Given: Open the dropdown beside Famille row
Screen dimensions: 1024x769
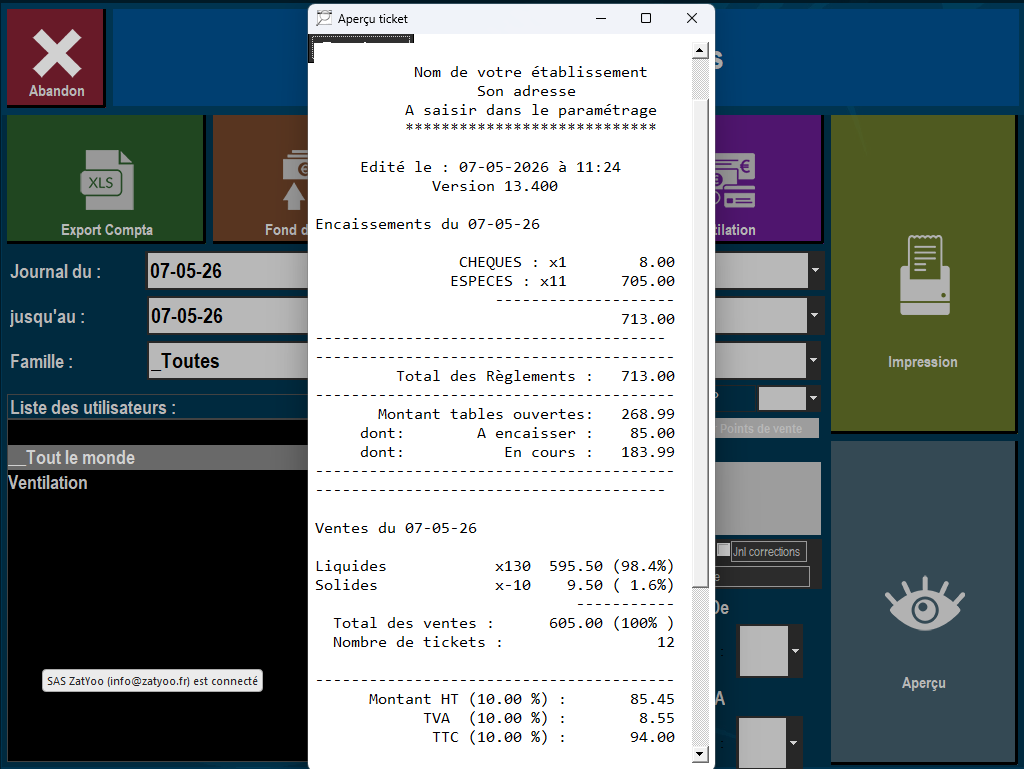Looking at the screenshot, I should click(x=814, y=360).
